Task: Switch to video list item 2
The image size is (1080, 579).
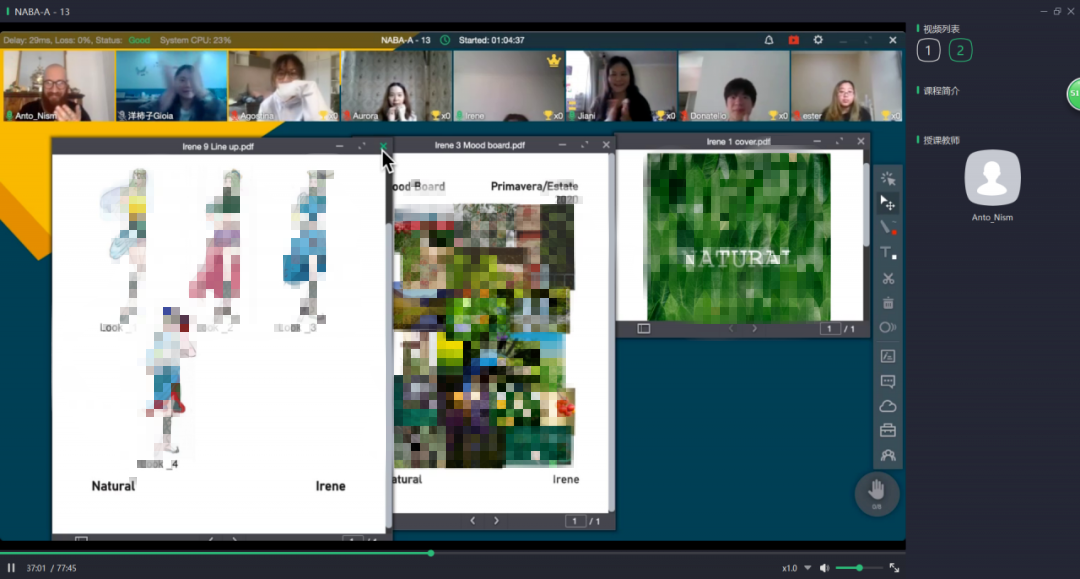Action: tap(960, 50)
